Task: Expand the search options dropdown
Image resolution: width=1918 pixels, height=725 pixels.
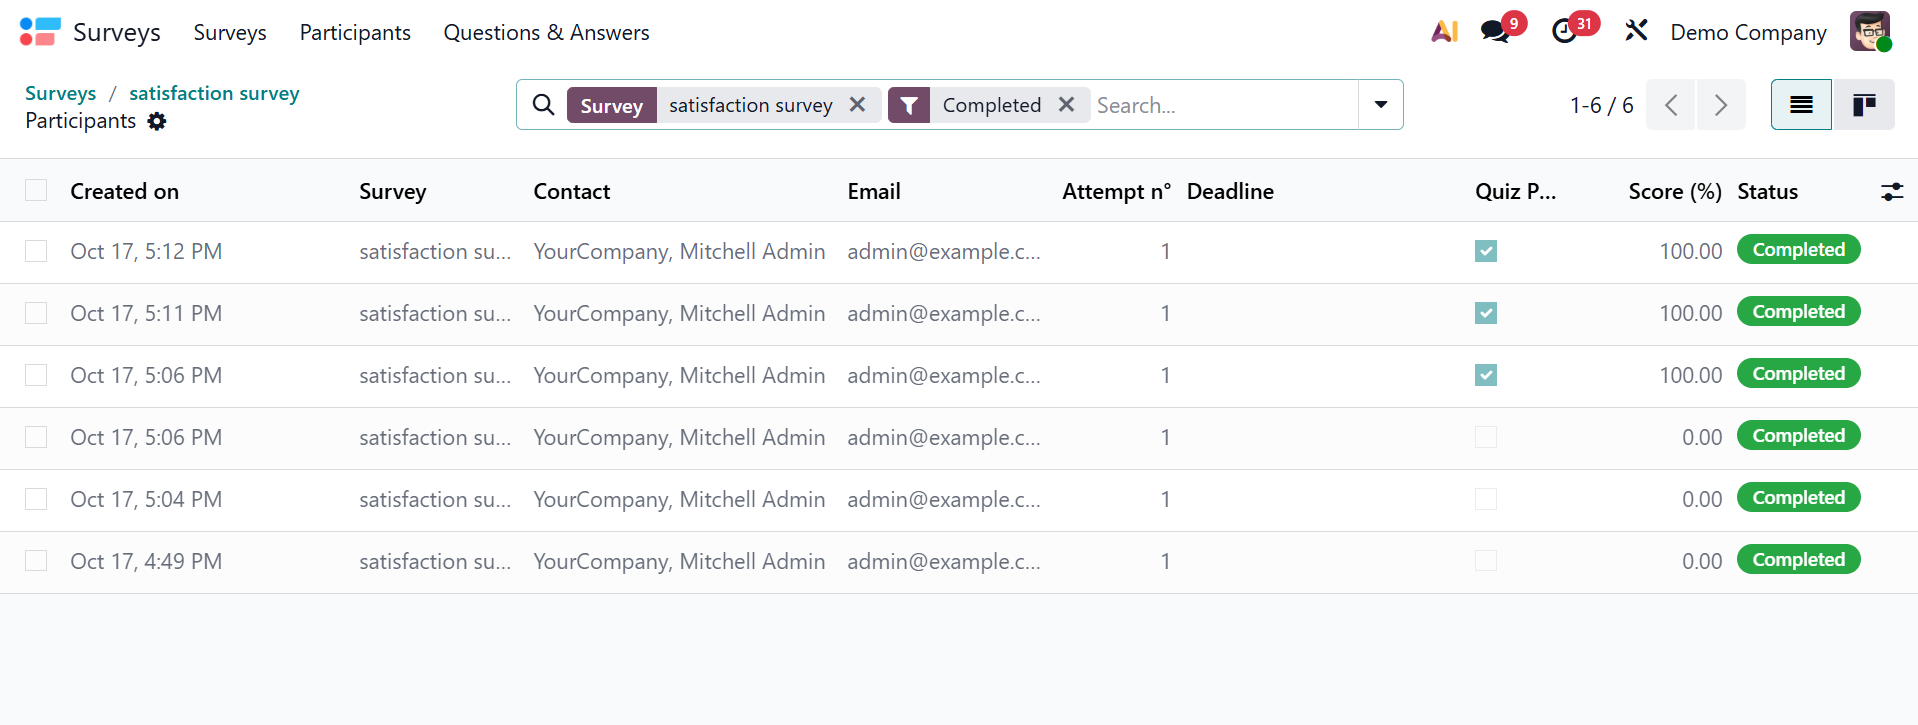Action: (1380, 105)
